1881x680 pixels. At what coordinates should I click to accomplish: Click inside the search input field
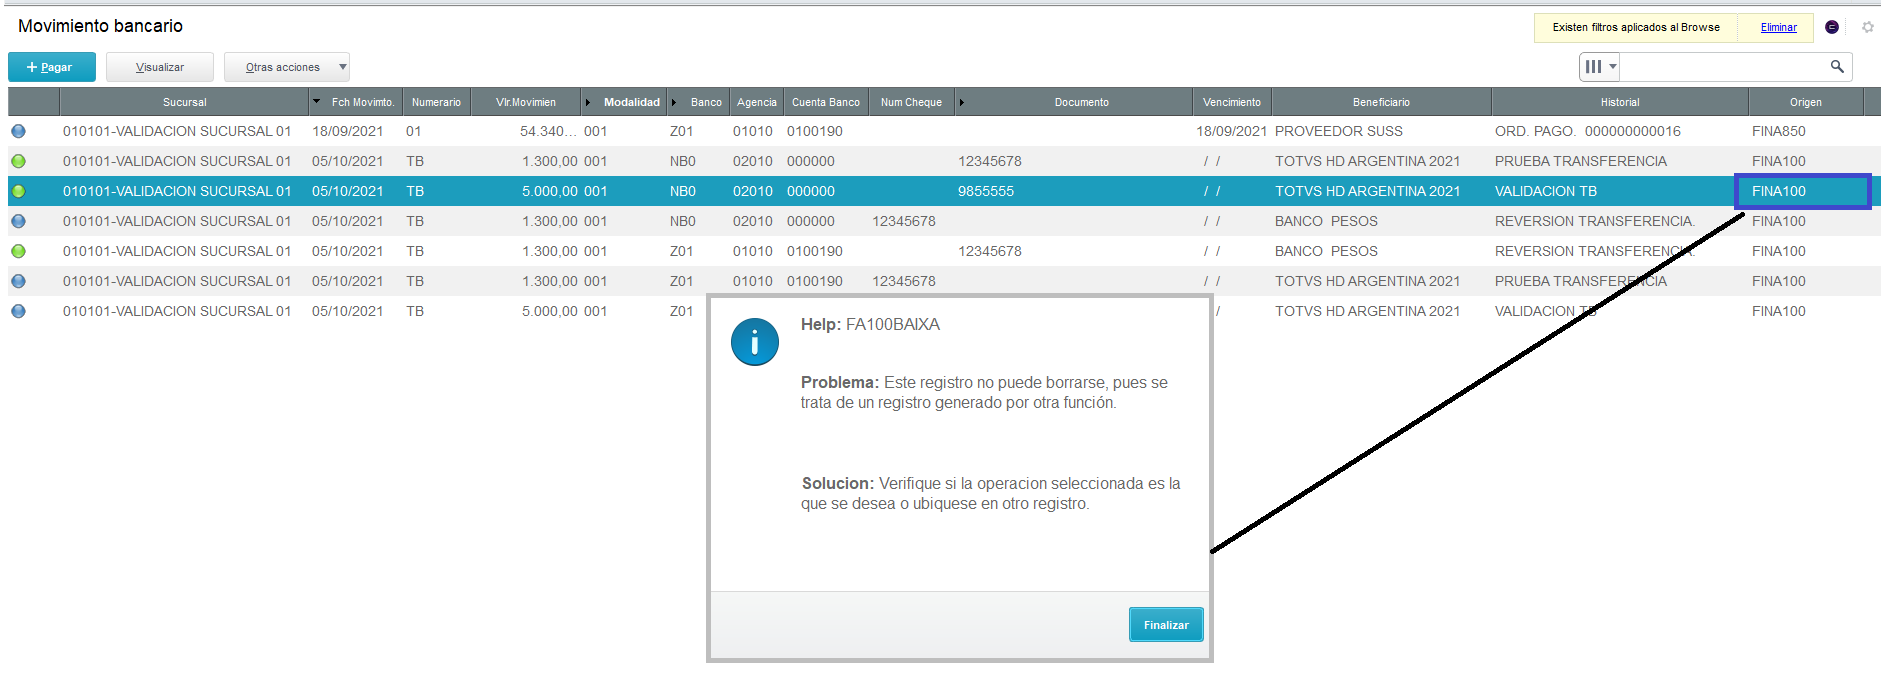click(1723, 66)
